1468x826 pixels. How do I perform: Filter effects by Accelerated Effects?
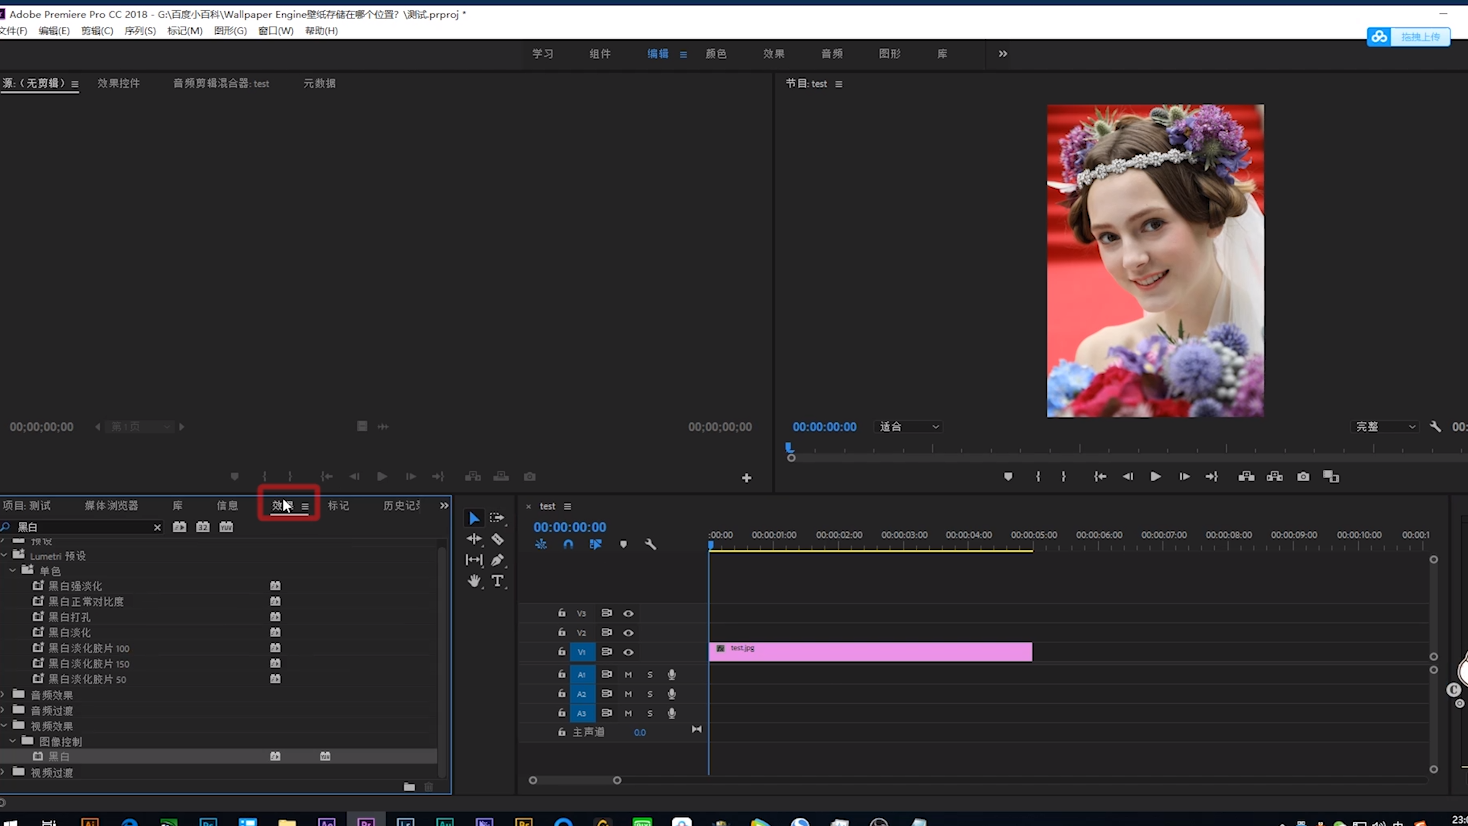pos(179,527)
